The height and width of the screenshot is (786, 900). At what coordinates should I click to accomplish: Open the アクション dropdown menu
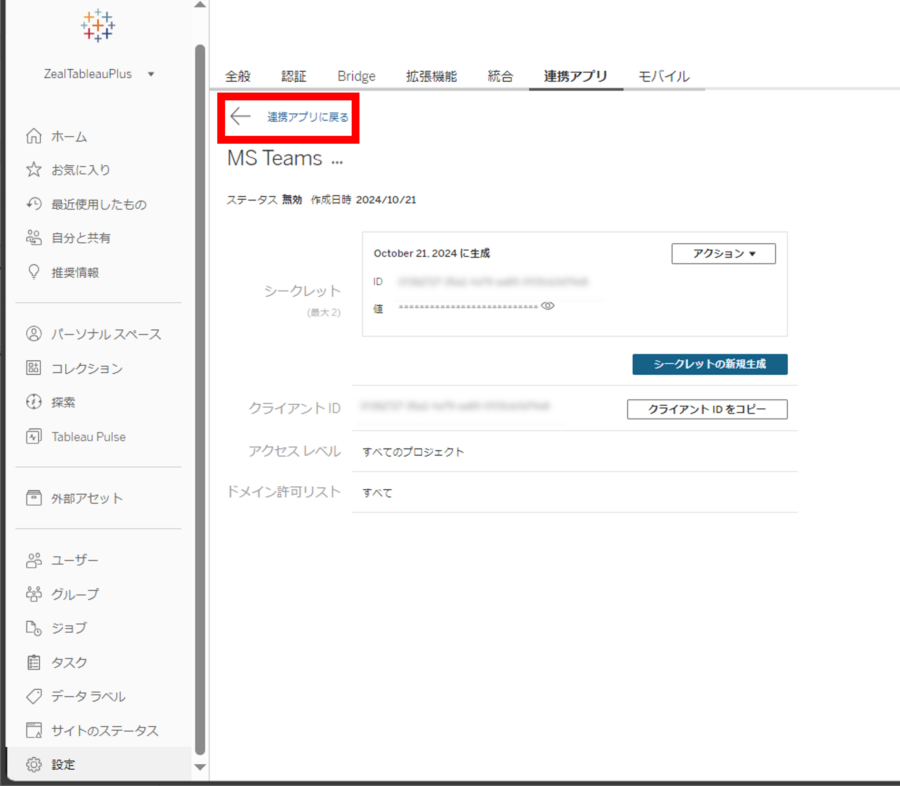click(x=723, y=253)
